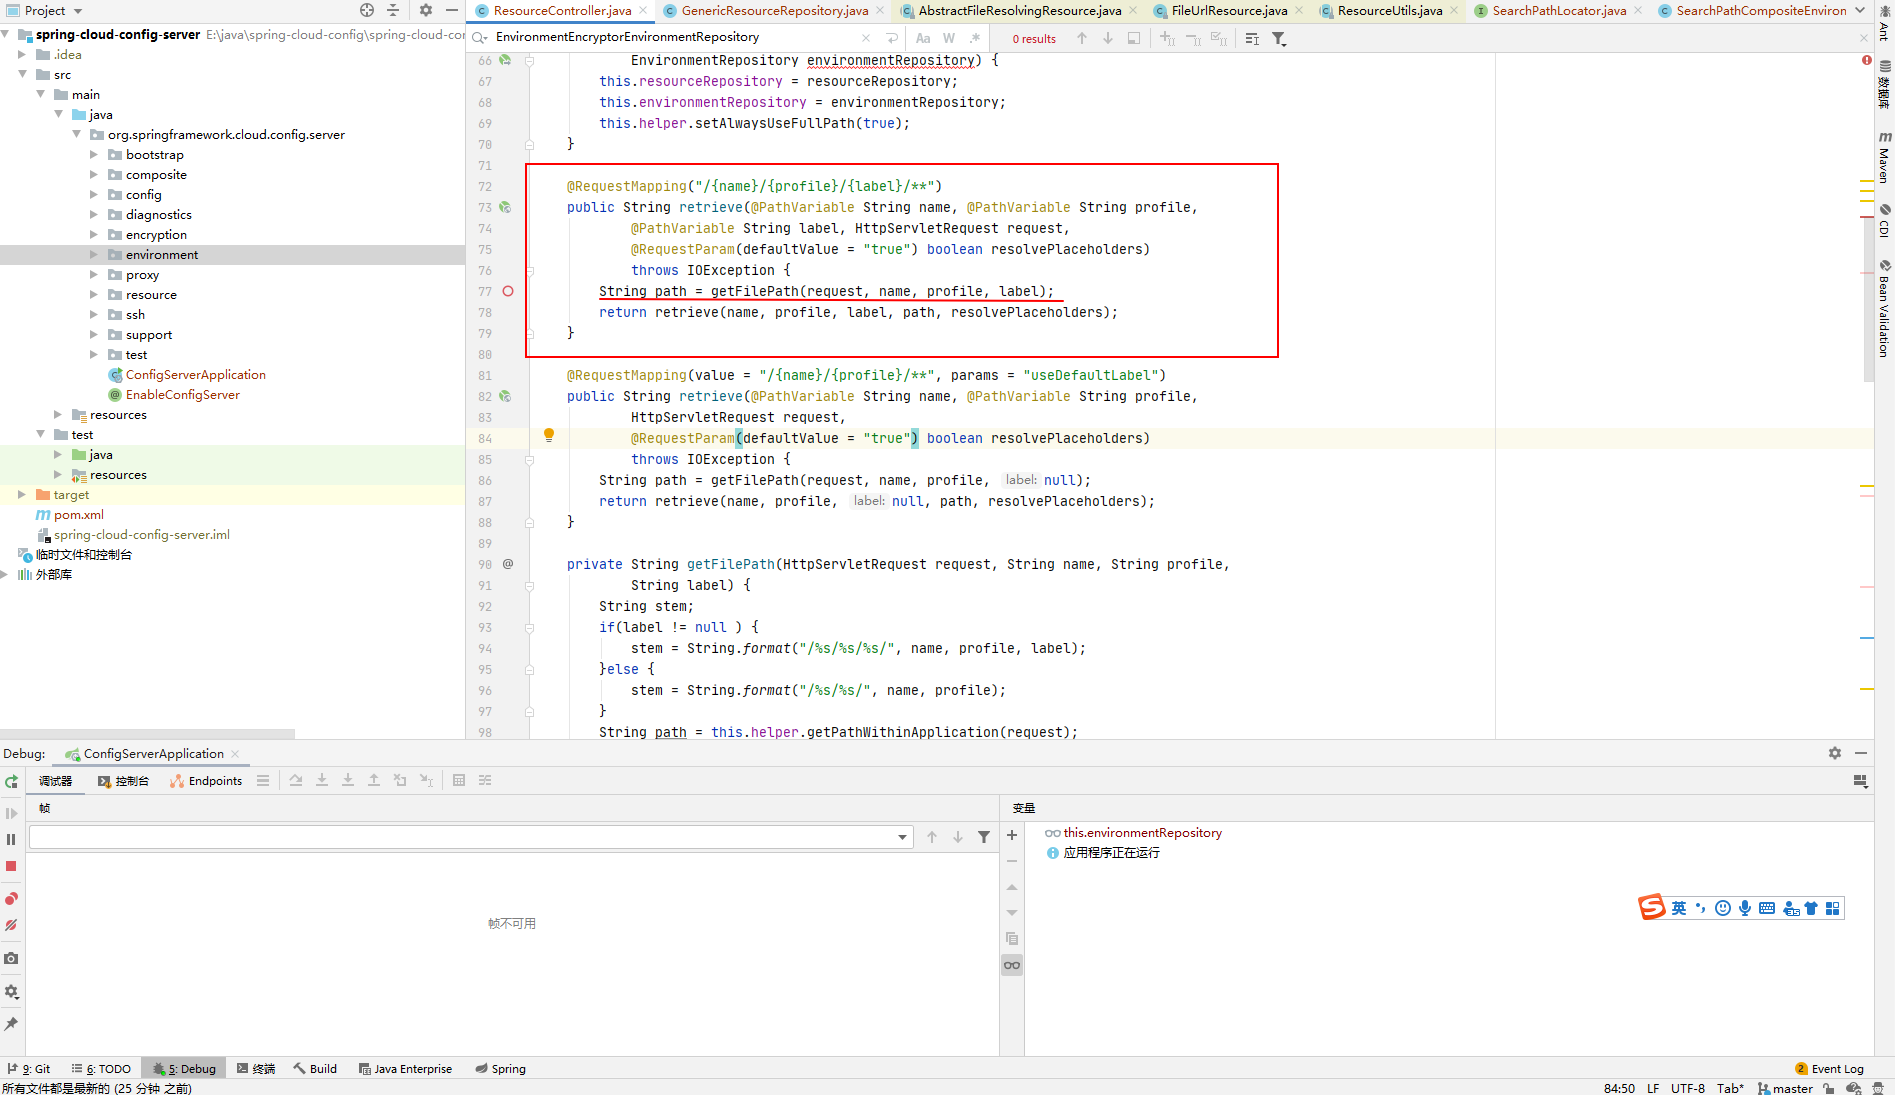This screenshot has width=1895, height=1095.
Task: Click the Run to Cursor icon
Action: click(426, 780)
